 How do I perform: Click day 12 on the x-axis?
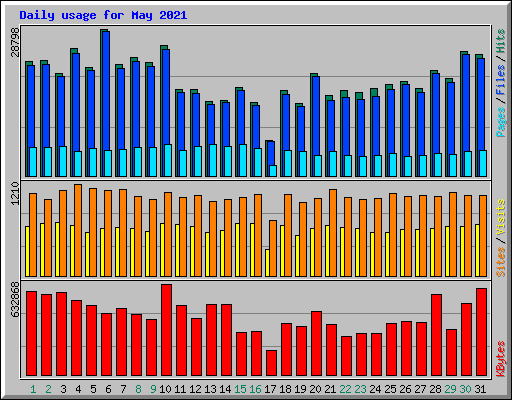click(195, 389)
